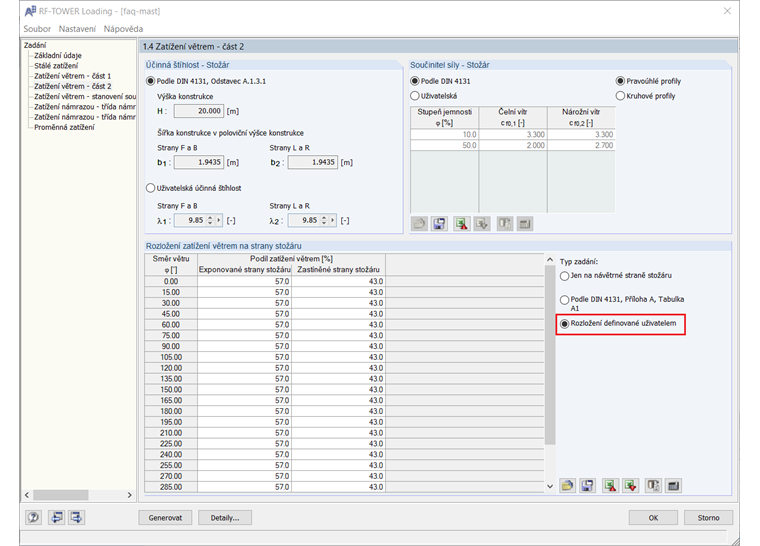The image size is (760, 546).
Task: Select exposed-side value in the 45.00 row
Action: 244,314
